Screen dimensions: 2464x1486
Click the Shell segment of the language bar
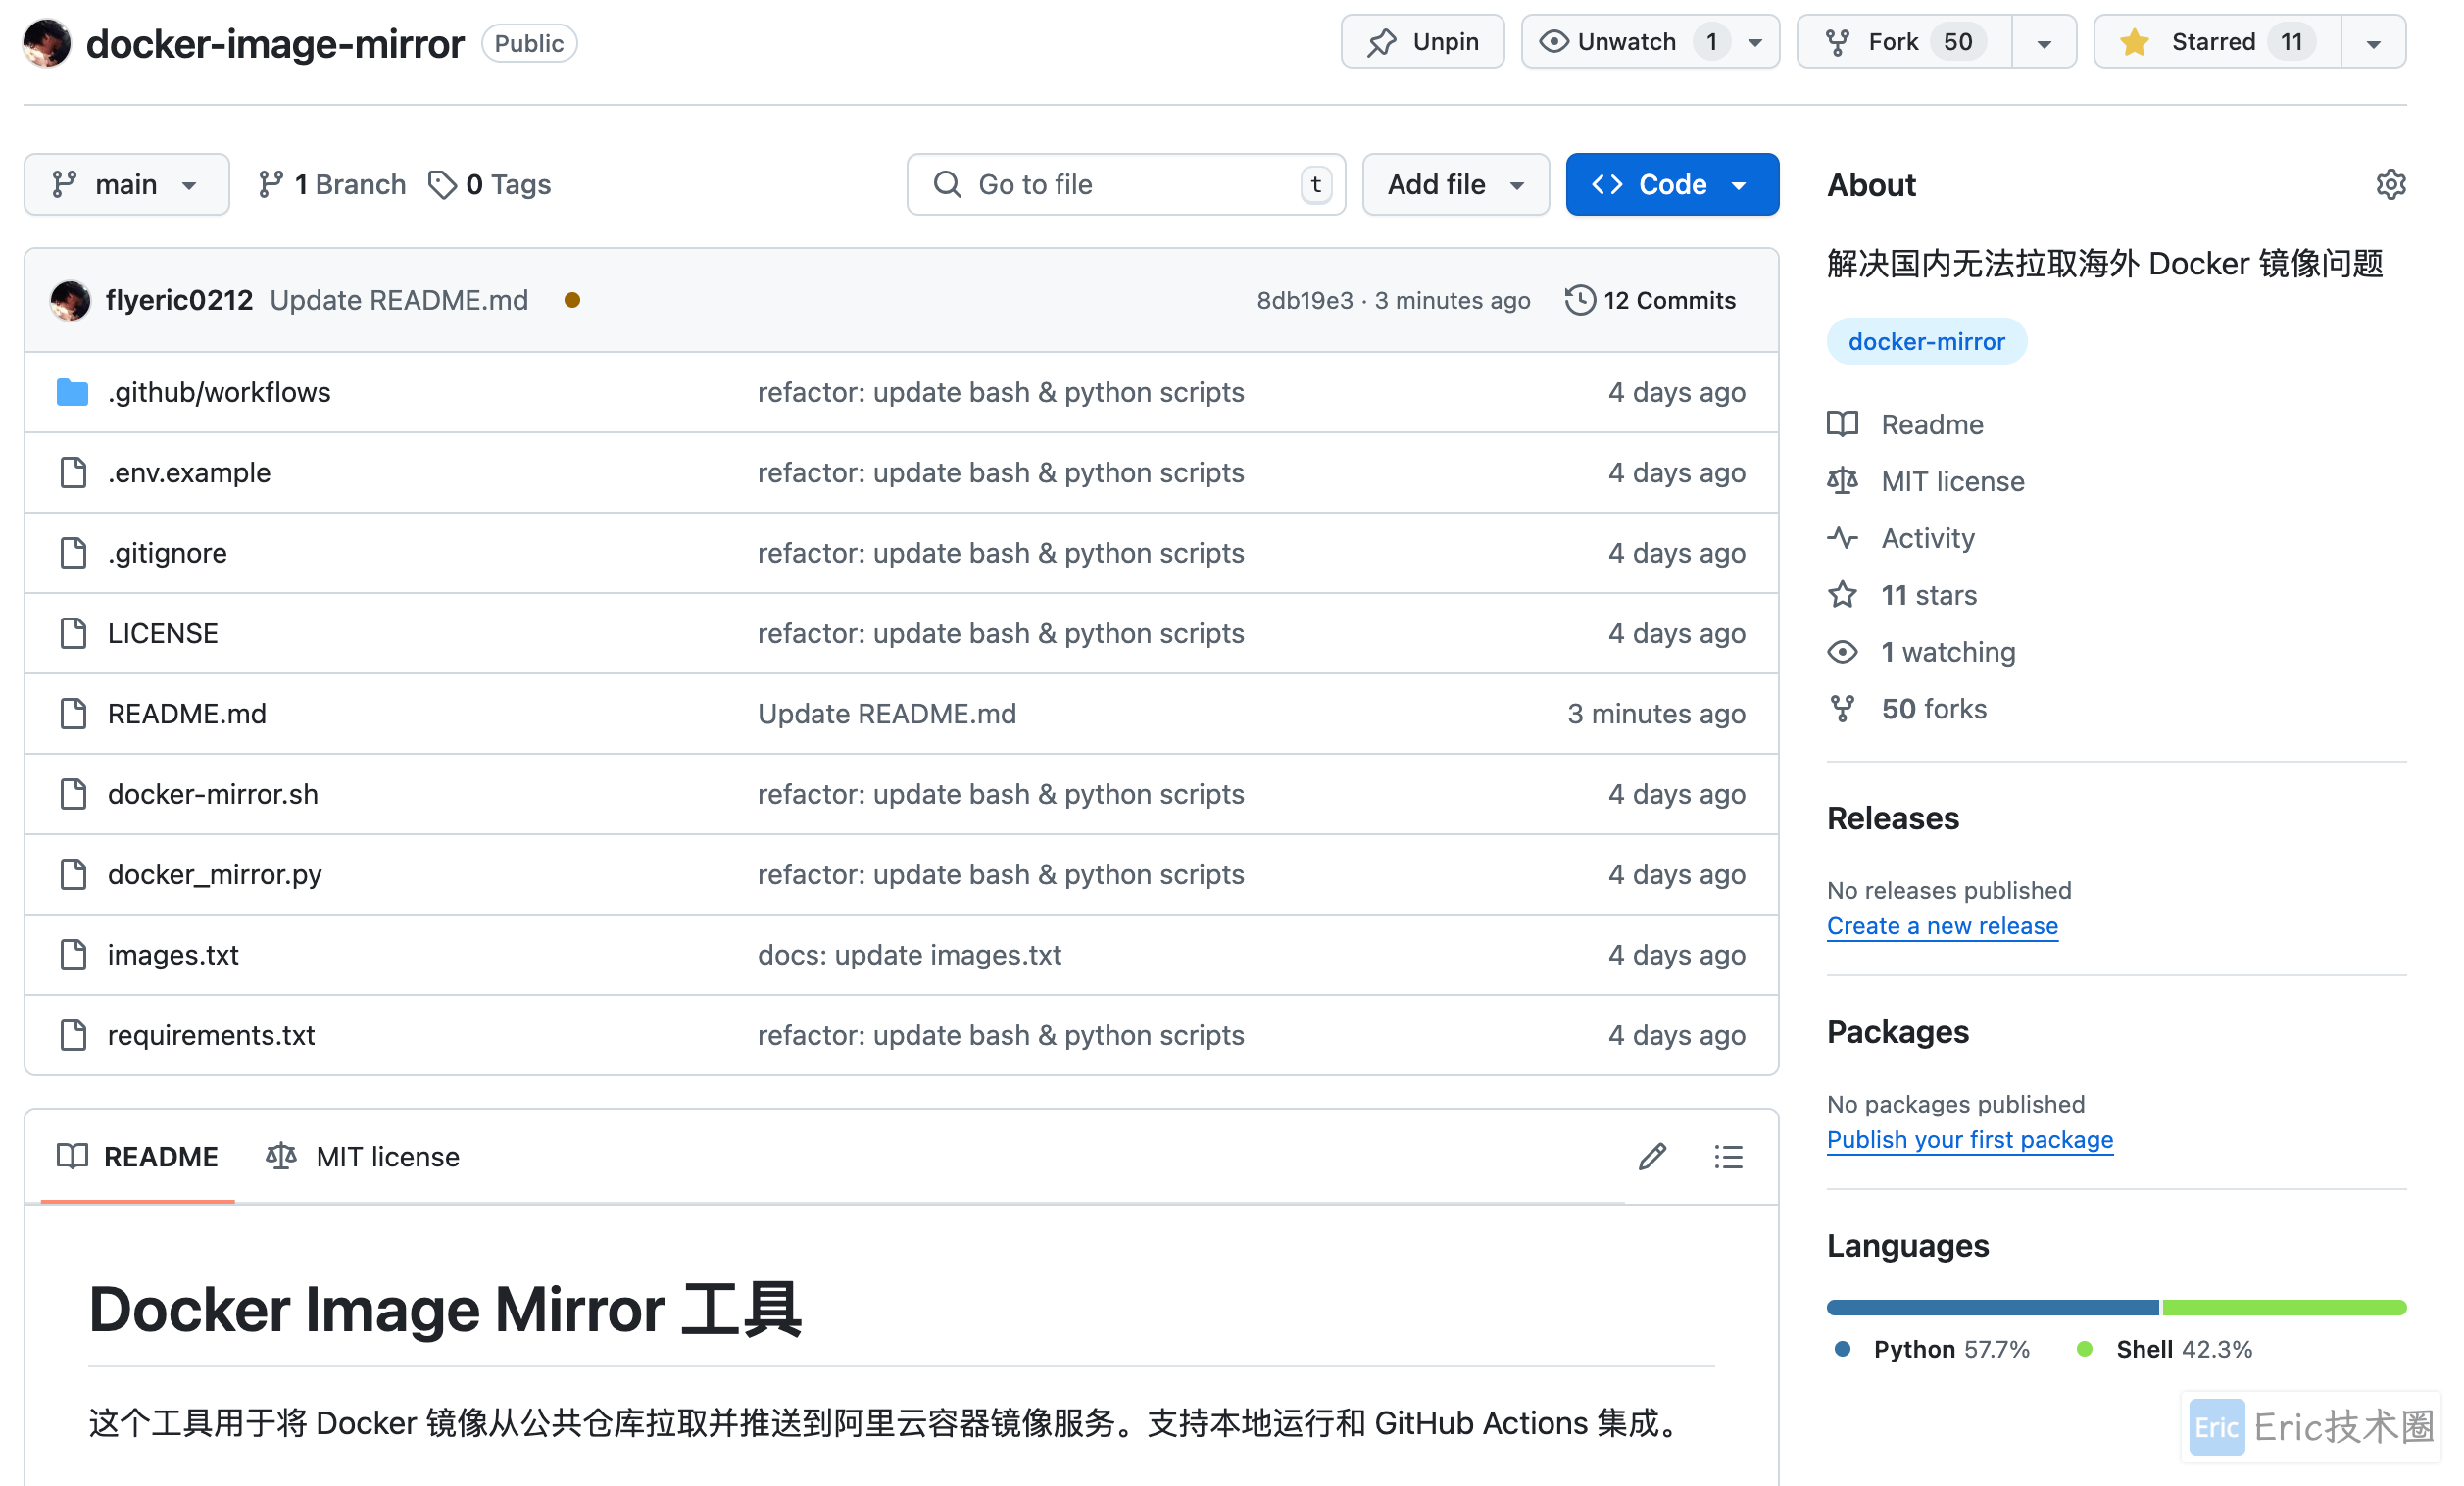click(2284, 1306)
